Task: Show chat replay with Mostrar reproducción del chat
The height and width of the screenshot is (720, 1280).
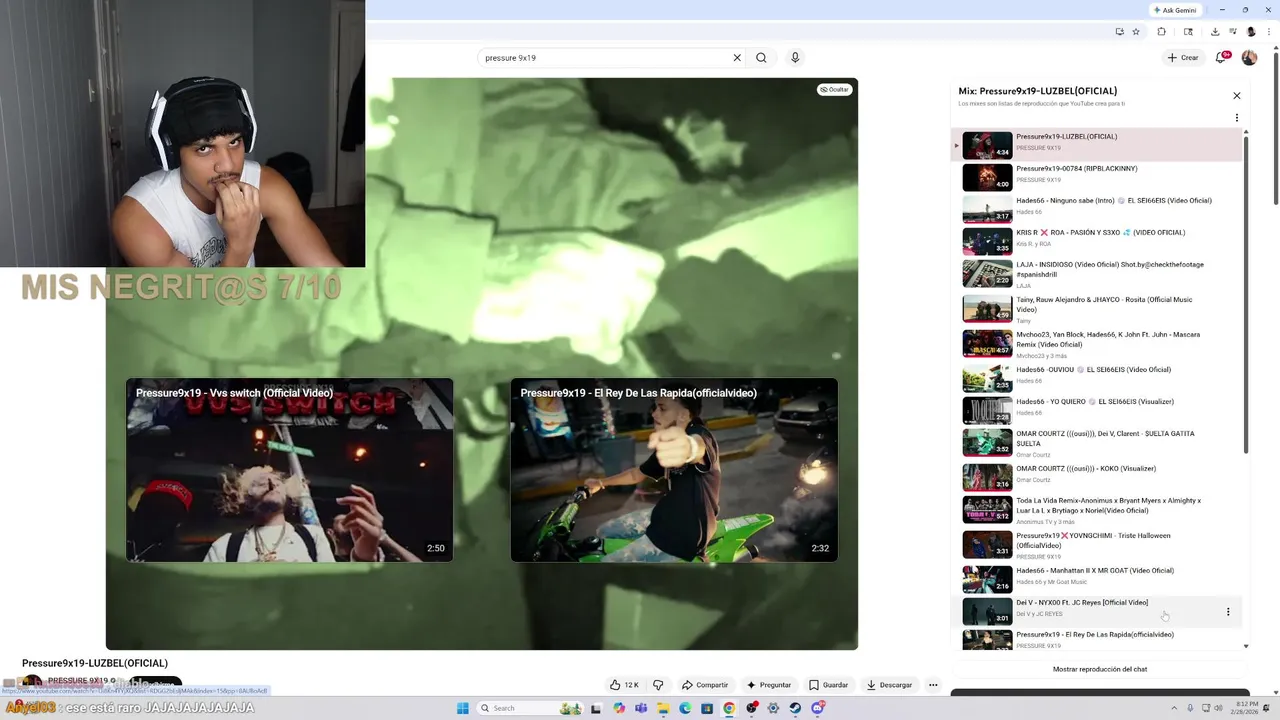Action: point(1100,669)
